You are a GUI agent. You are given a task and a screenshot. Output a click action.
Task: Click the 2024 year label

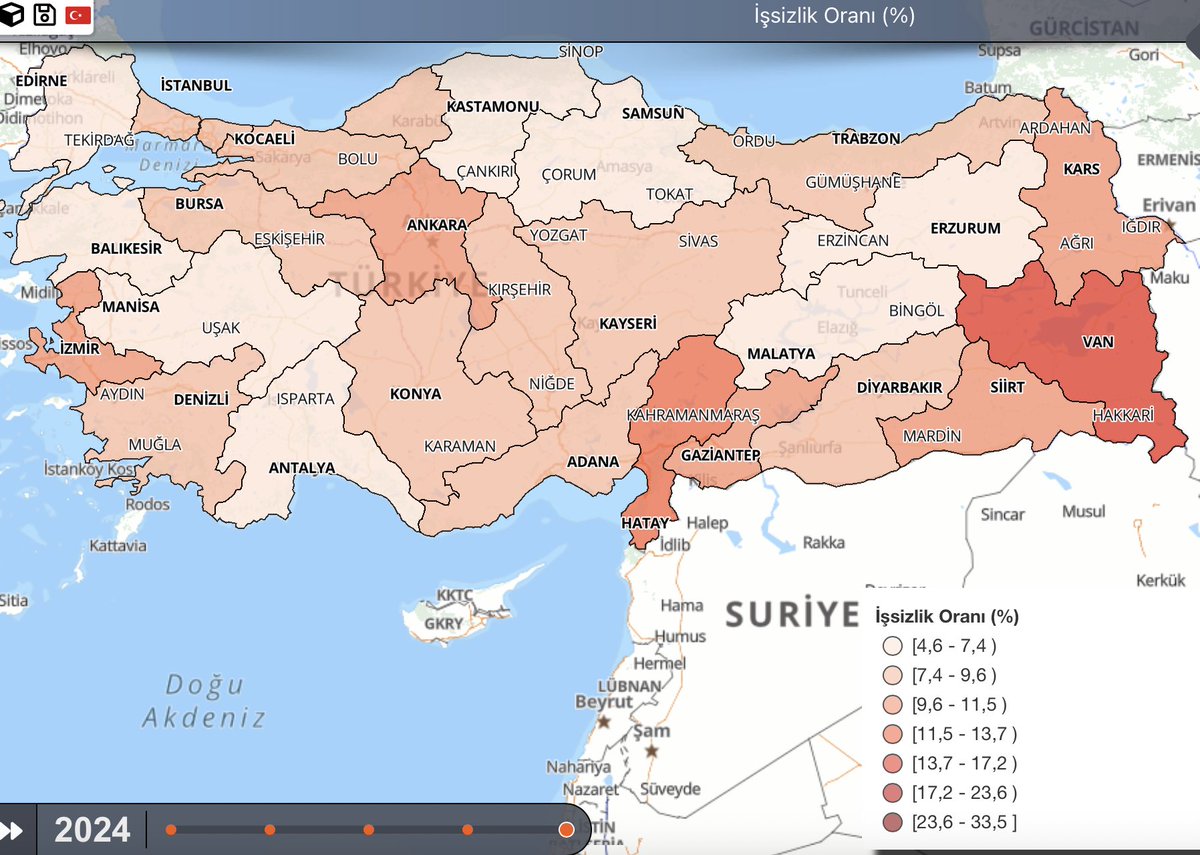click(94, 830)
